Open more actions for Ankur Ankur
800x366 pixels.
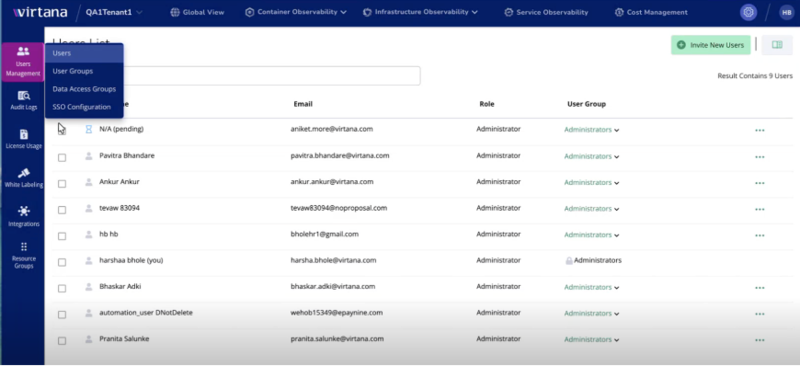pyautogui.click(x=760, y=183)
